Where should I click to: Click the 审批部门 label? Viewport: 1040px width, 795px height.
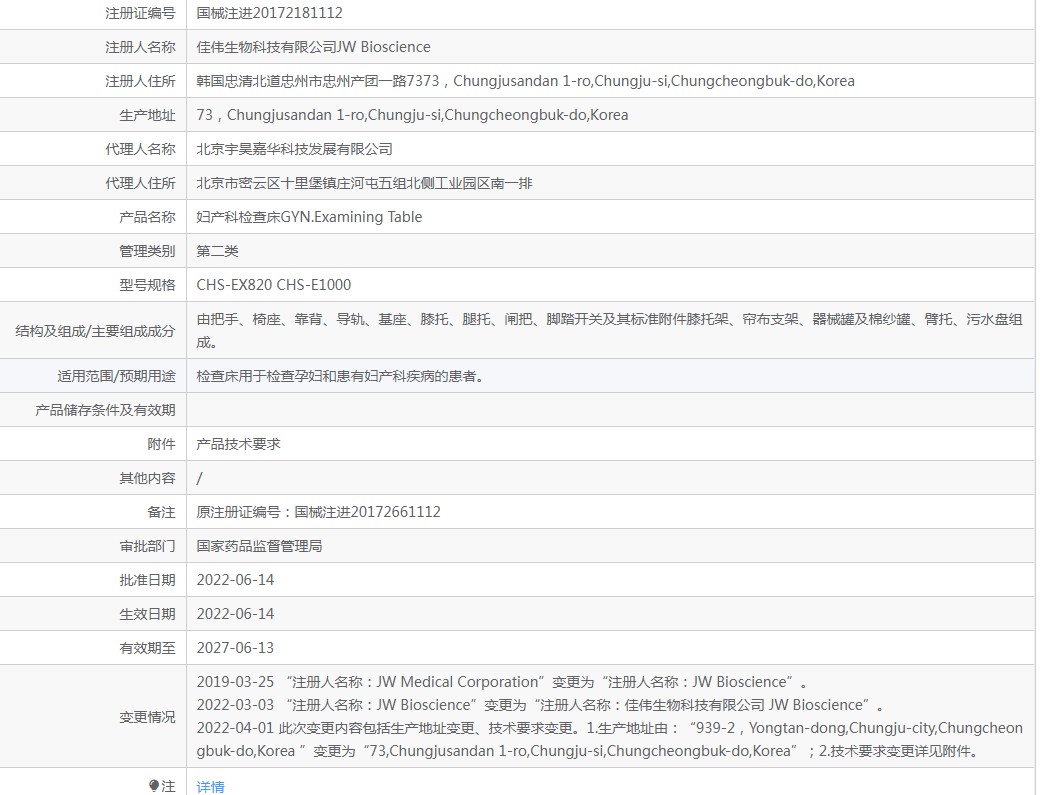tap(147, 546)
